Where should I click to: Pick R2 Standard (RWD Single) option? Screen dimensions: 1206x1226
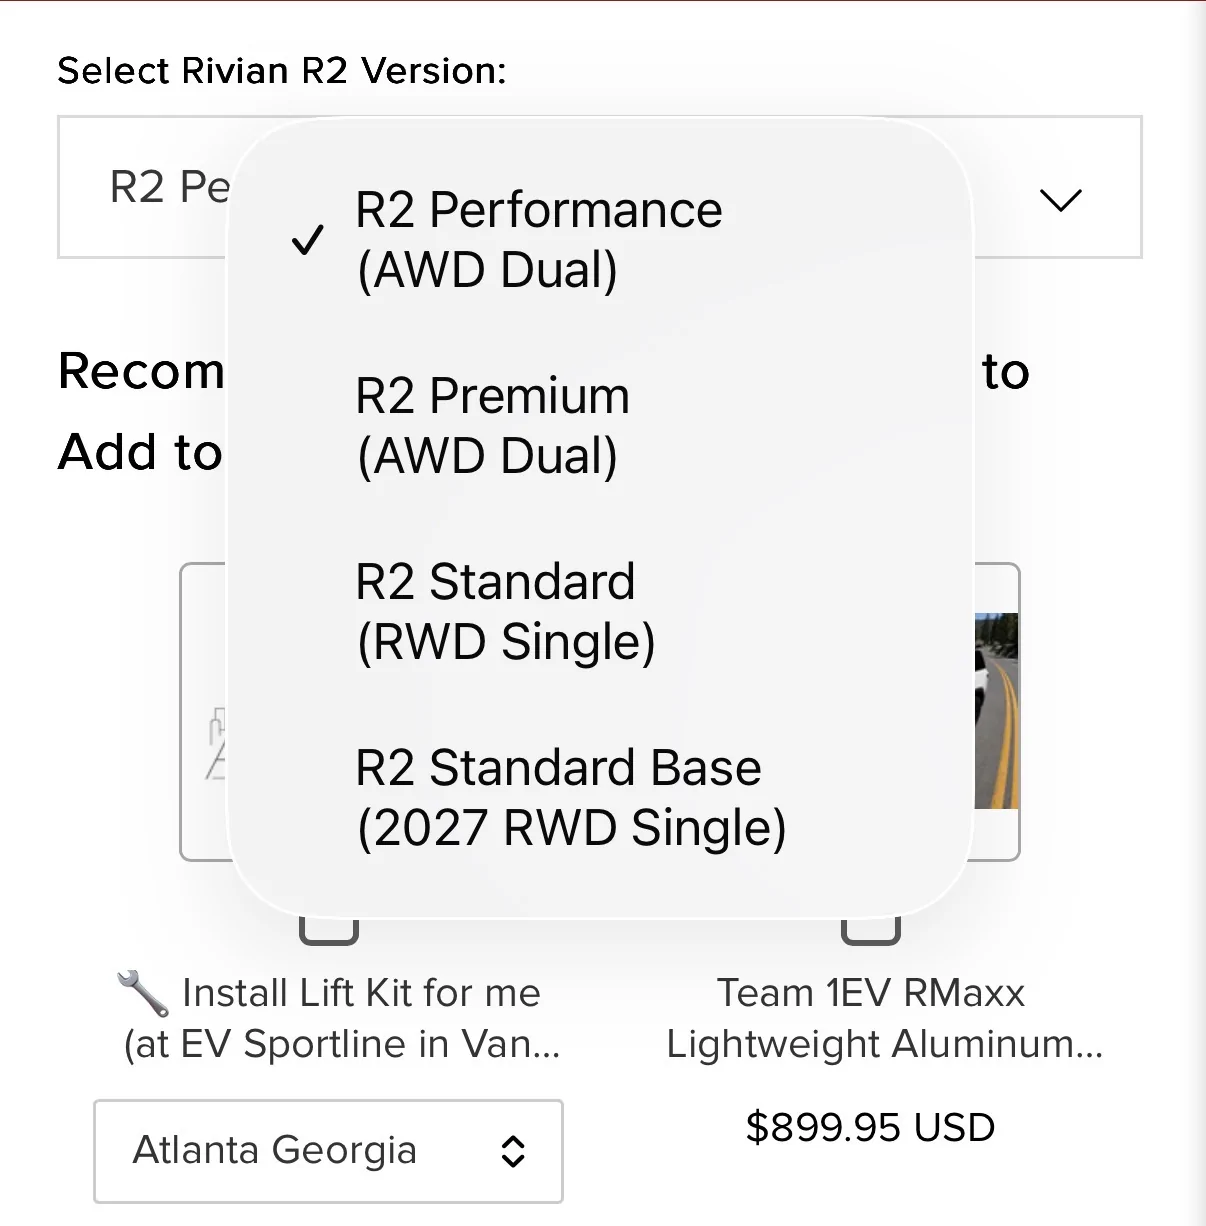600,612
